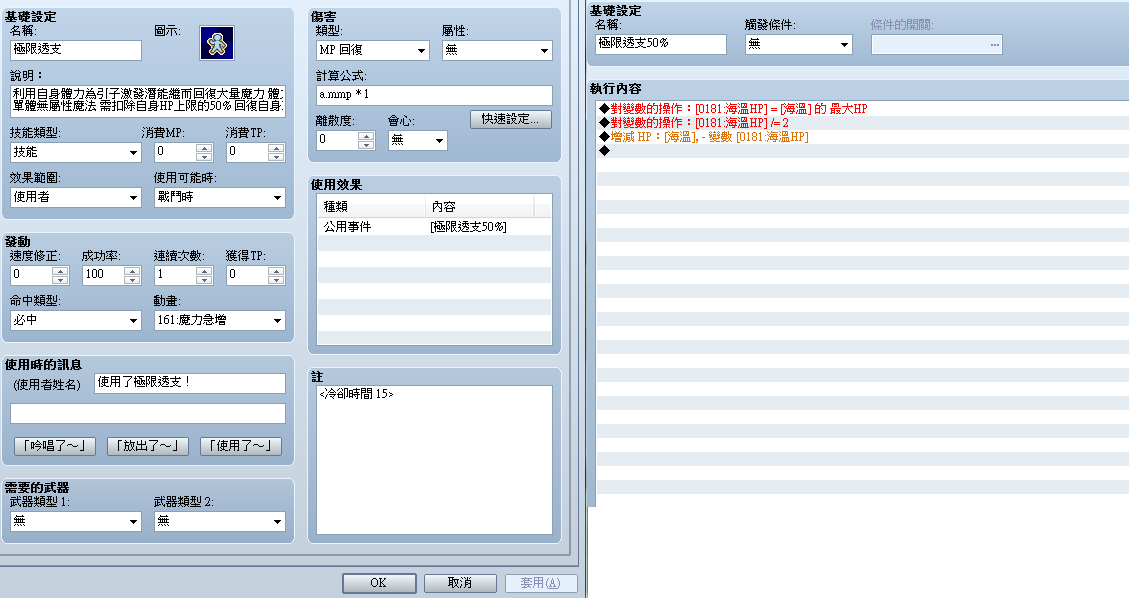This screenshot has height=599, width=1129.
Task: Click the 連續次數 spin box
Action: pos(184,275)
